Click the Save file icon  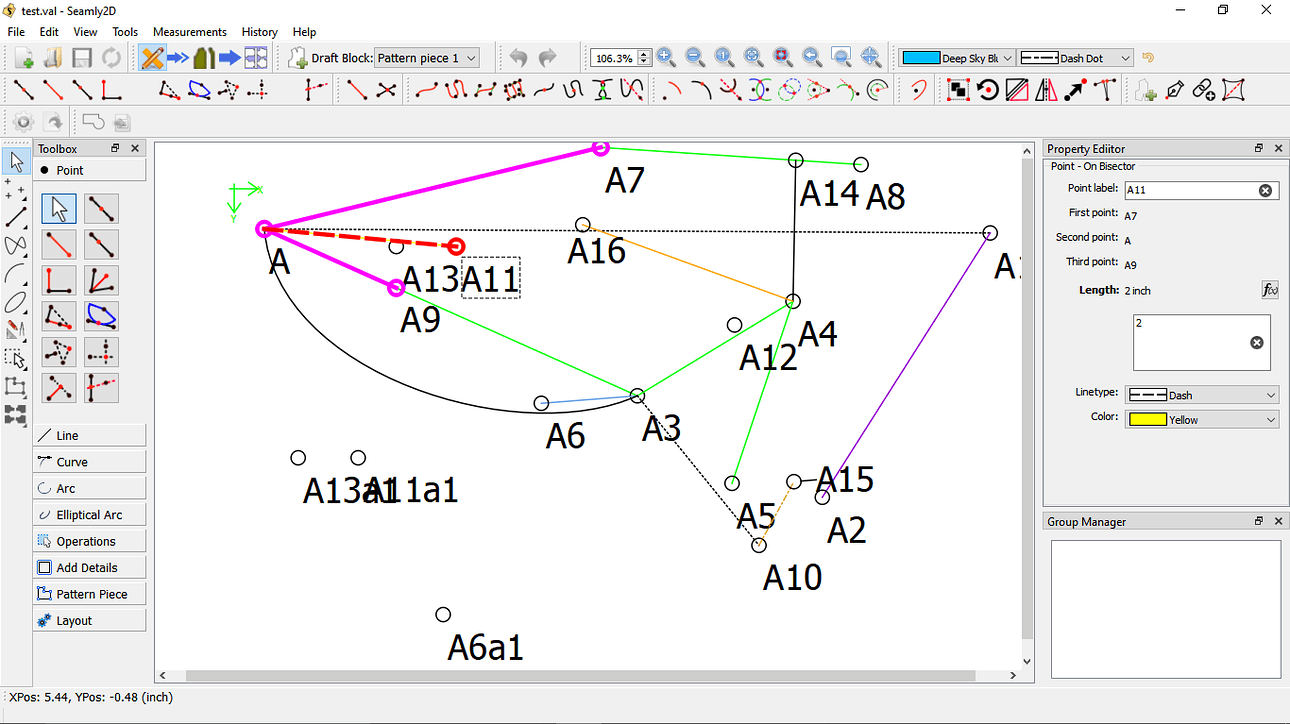click(81, 57)
